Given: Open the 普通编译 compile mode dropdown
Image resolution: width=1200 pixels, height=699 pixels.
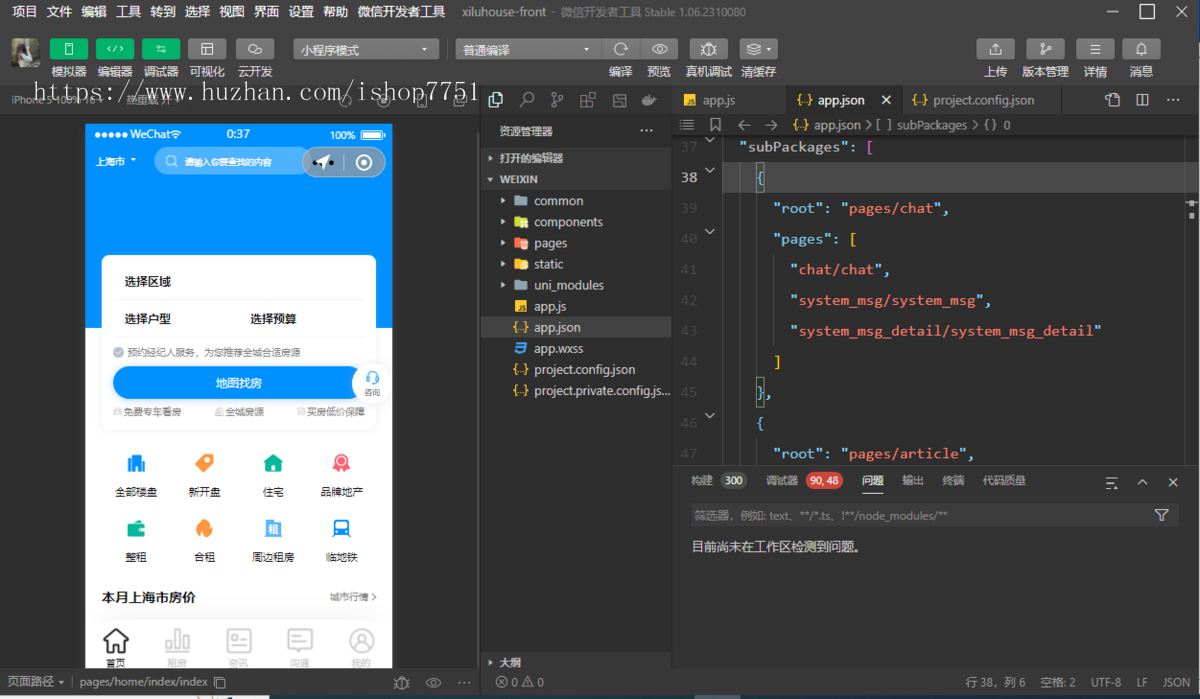Looking at the screenshot, I should [527, 49].
